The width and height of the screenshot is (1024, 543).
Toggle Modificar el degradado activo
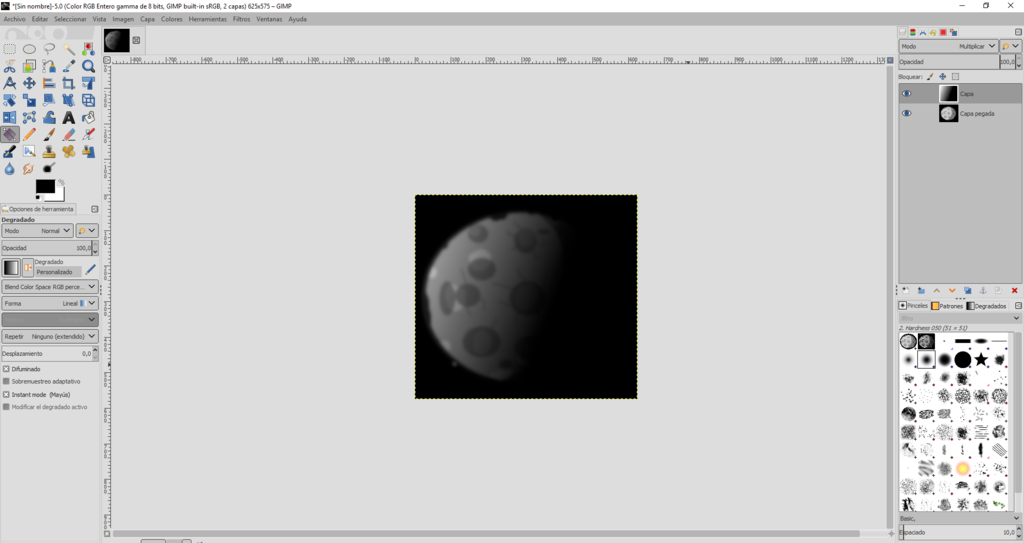click(x=6, y=406)
